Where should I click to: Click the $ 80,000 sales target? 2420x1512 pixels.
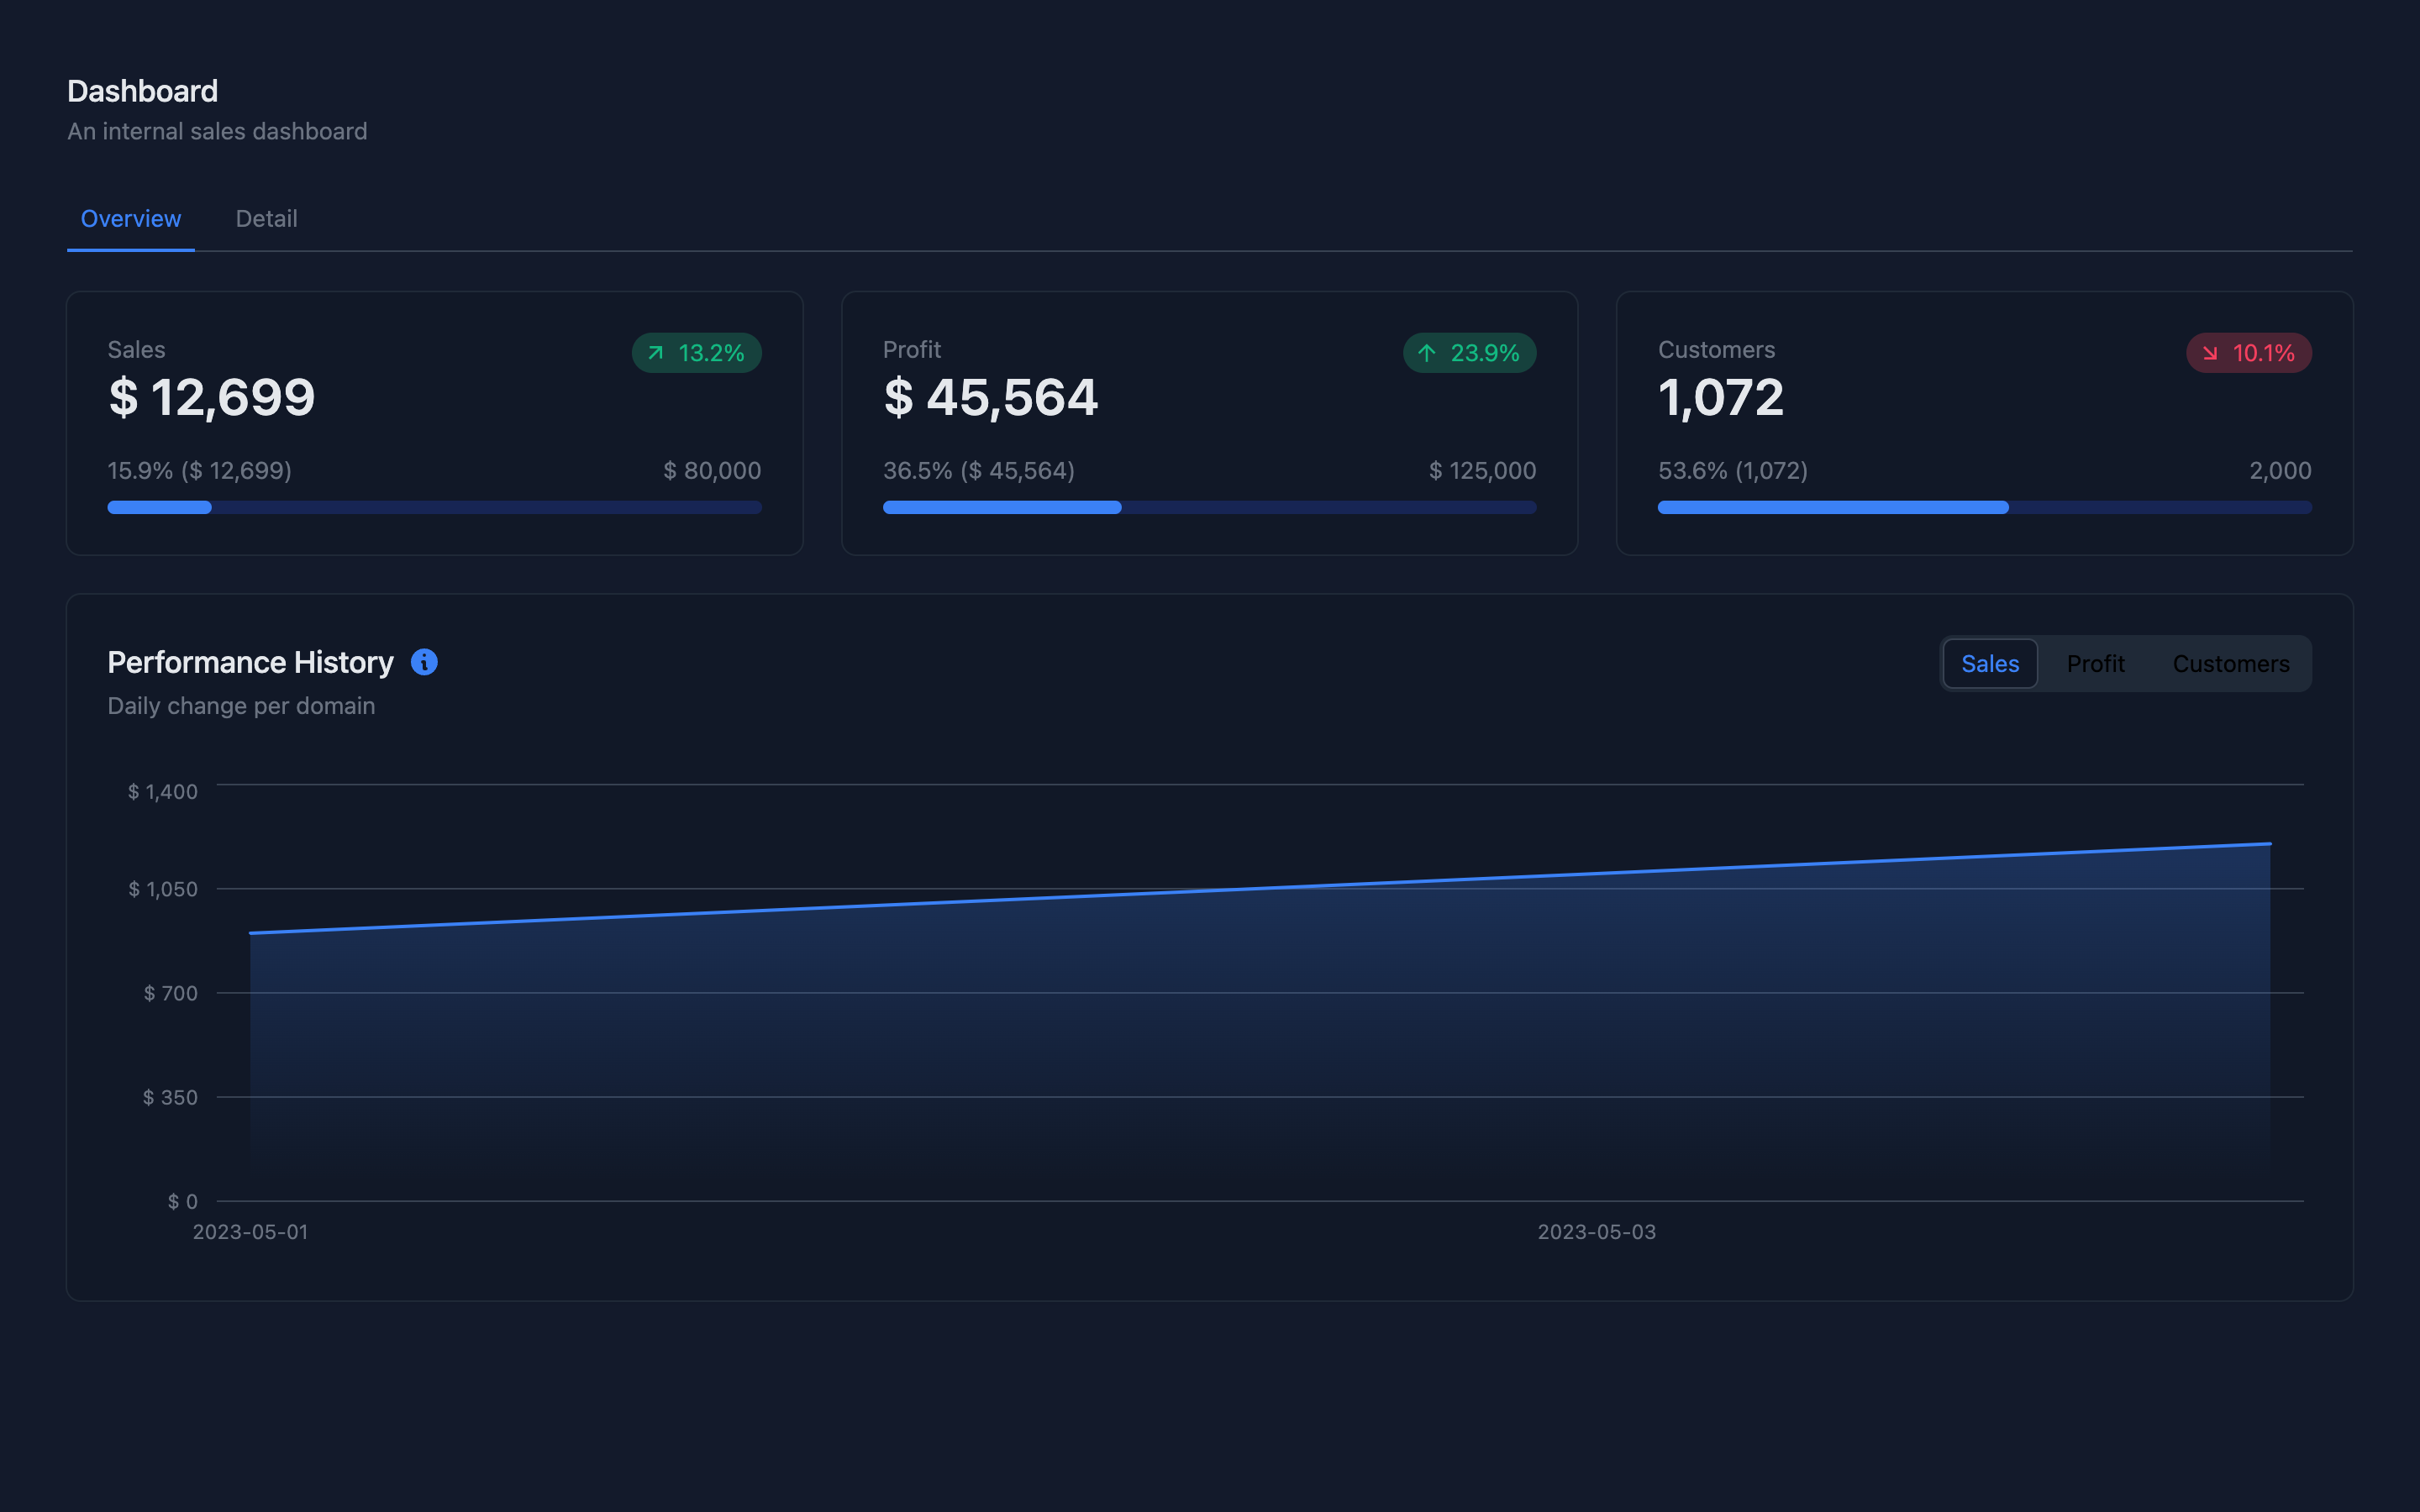(x=712, y=471)
